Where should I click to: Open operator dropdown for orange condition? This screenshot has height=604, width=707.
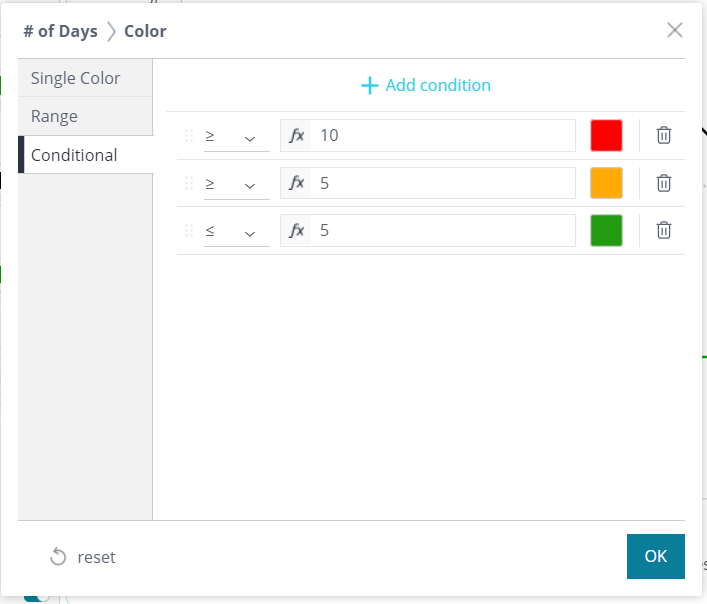(x=236, y=184)
